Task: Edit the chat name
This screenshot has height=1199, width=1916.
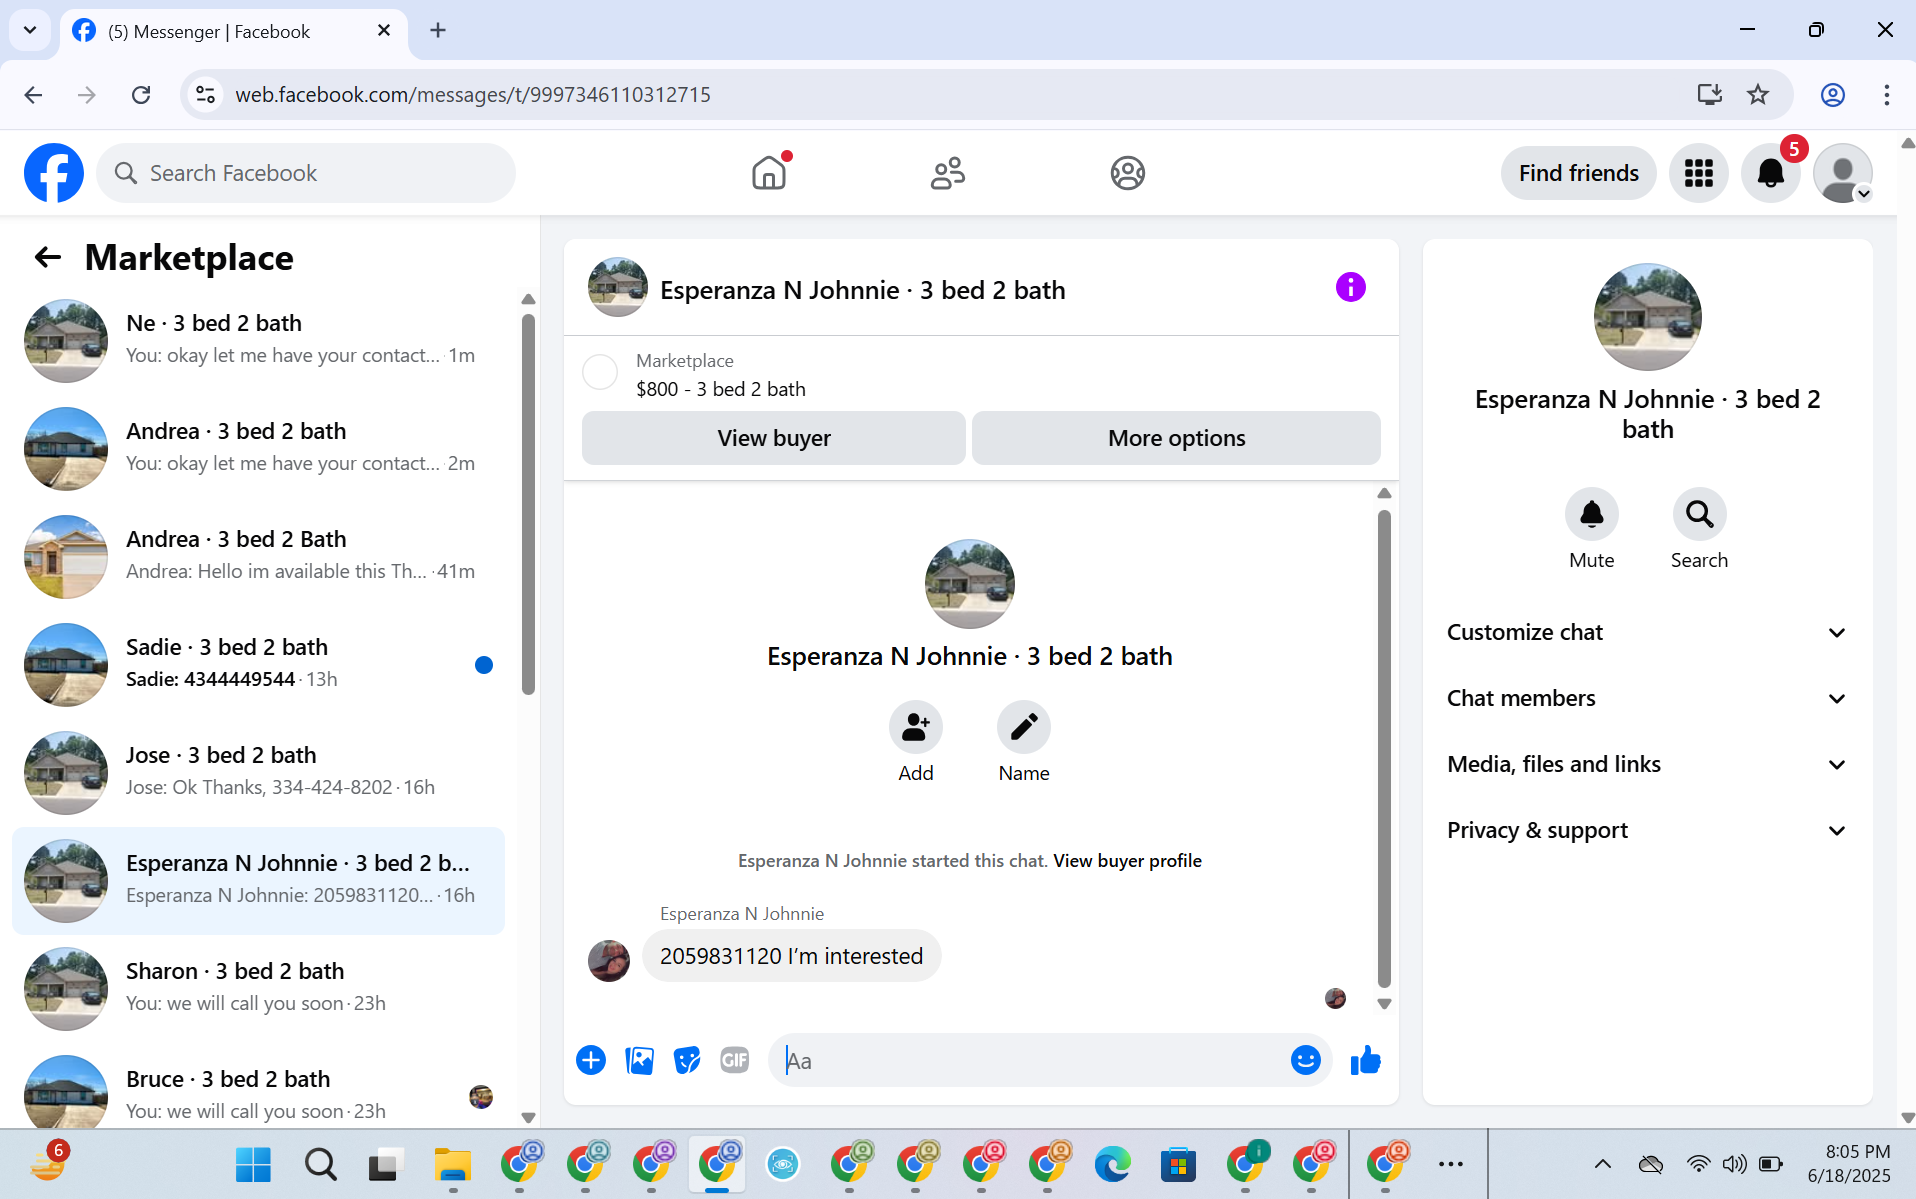Action: (x=1023, y=727)
